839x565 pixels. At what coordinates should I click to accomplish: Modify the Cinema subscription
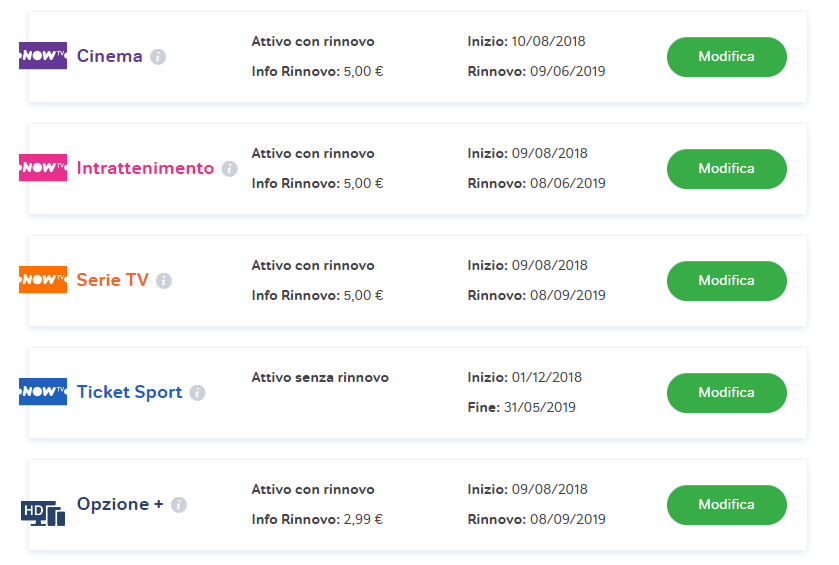(727, 57)
